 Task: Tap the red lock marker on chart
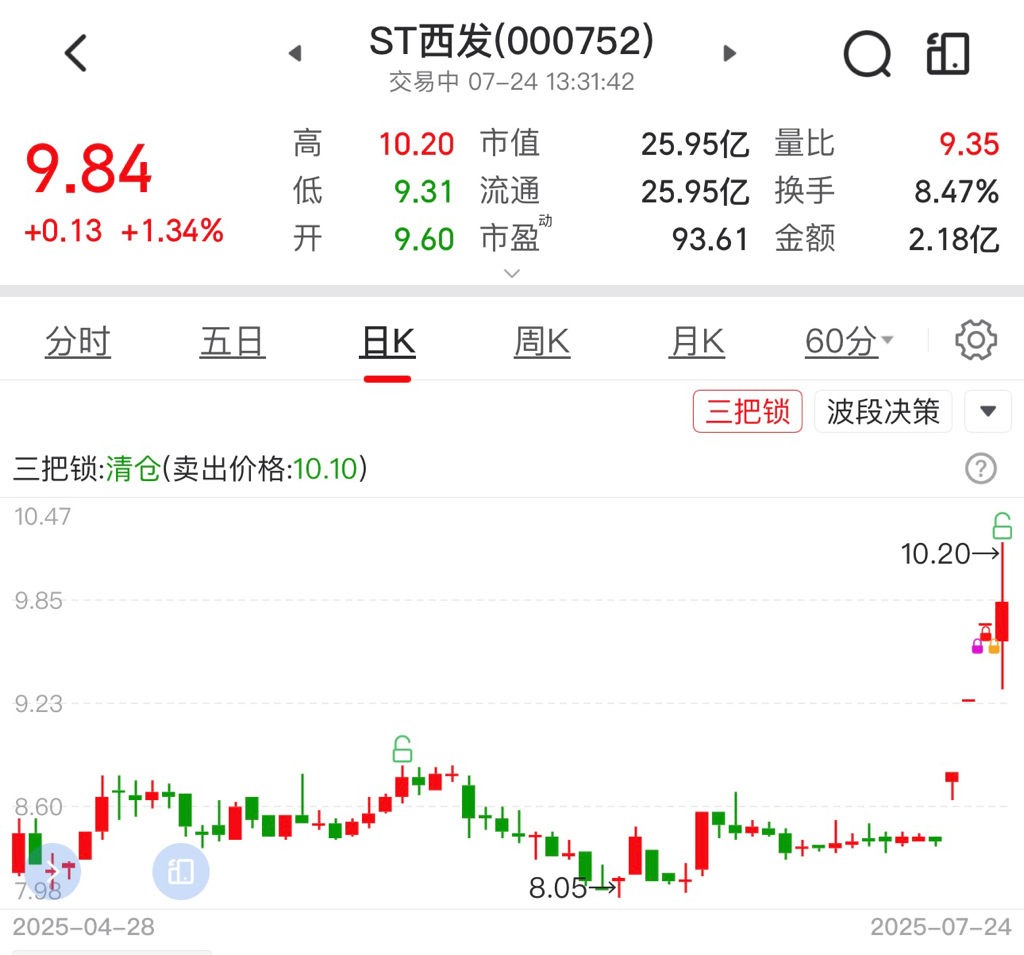[985, 632]
